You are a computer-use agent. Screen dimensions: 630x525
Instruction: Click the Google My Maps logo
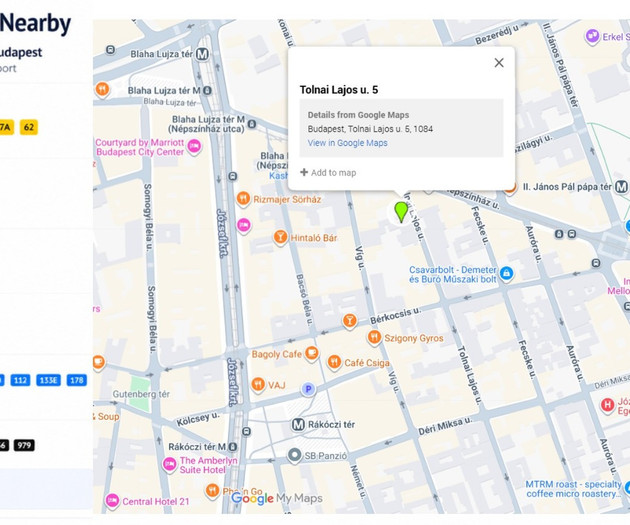tap(277, 498)
